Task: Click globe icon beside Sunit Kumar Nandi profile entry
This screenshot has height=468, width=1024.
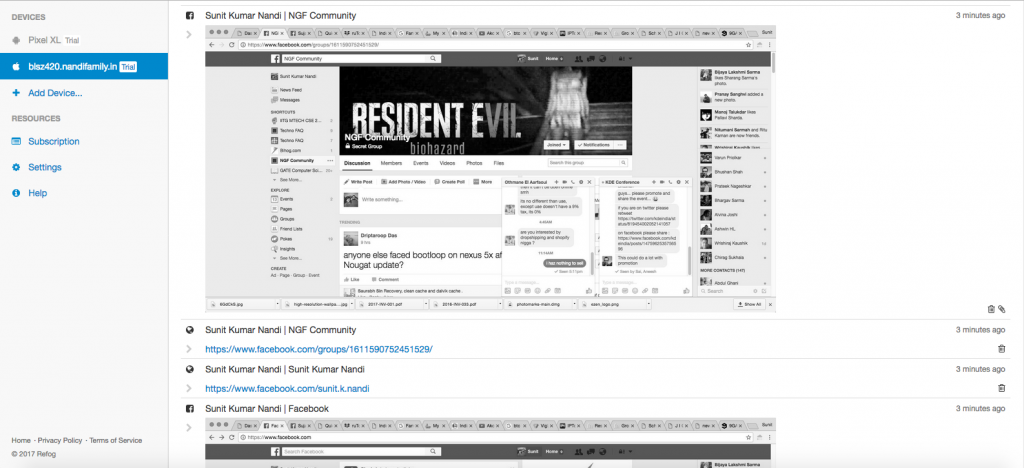Action: click(190, 369)
